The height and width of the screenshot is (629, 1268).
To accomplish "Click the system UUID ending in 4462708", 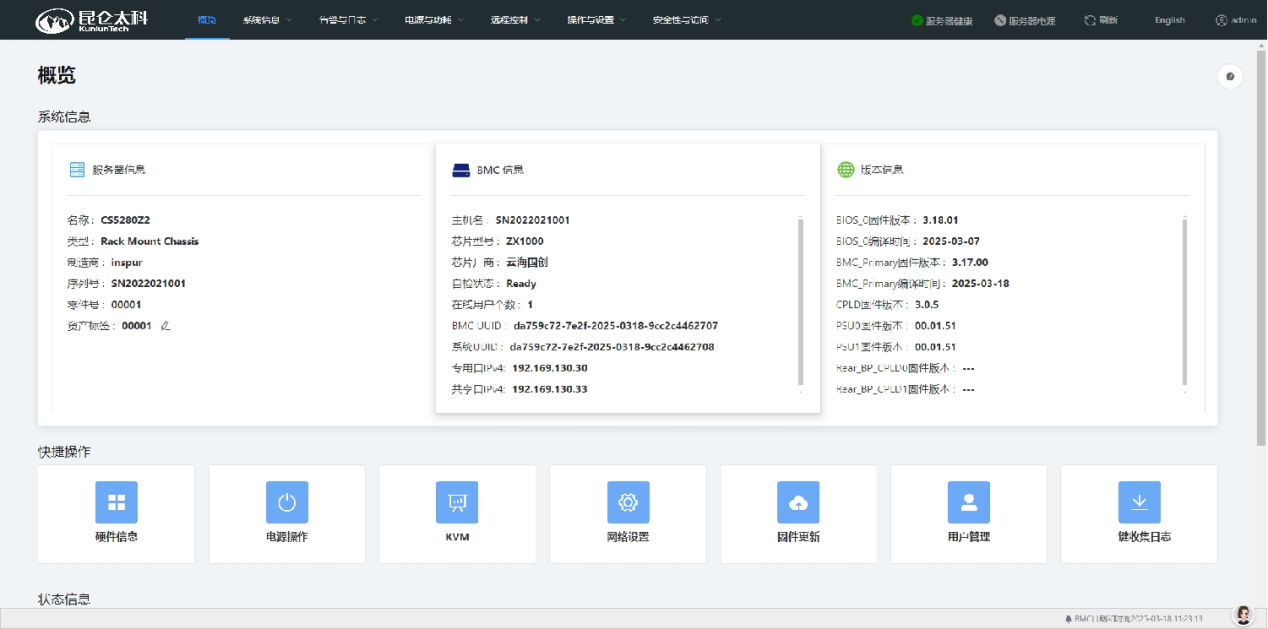I will 612,347.
